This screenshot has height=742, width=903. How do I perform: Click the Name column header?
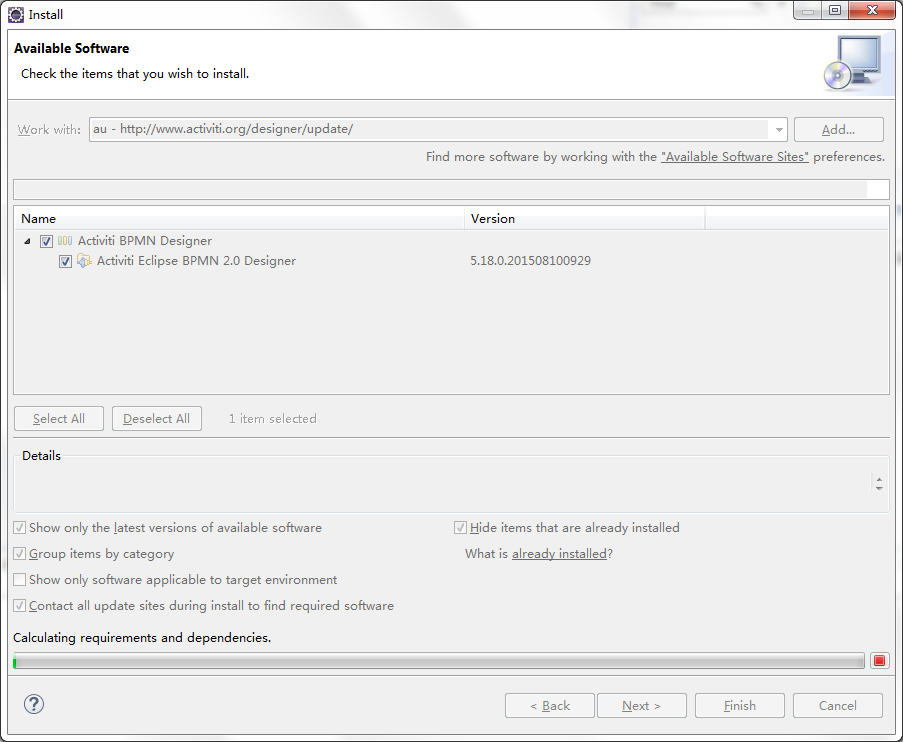(239, 219)
